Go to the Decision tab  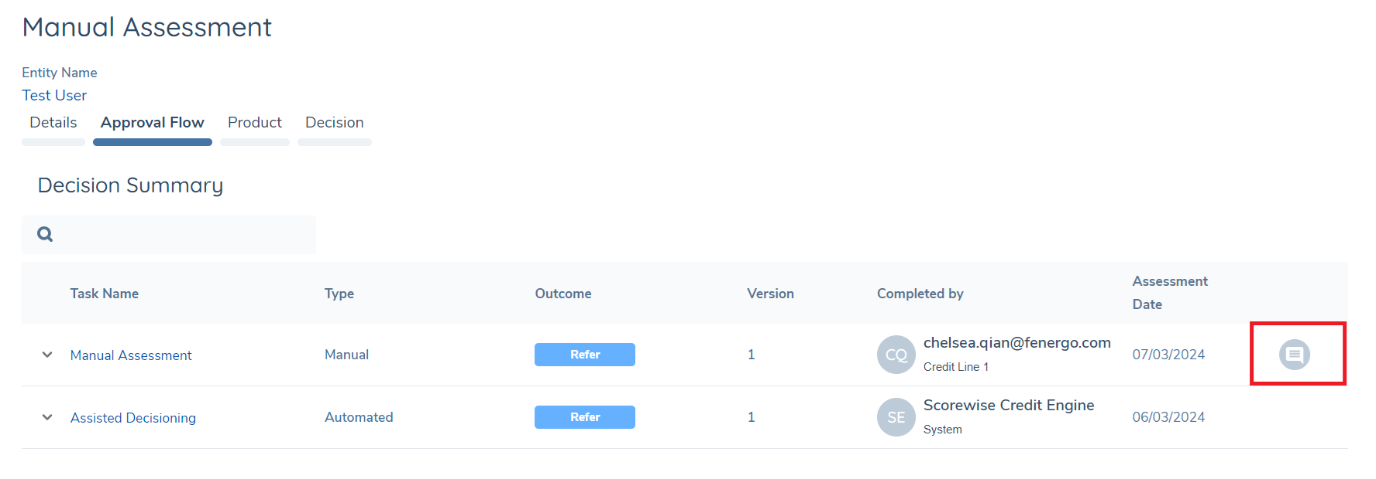334,123
